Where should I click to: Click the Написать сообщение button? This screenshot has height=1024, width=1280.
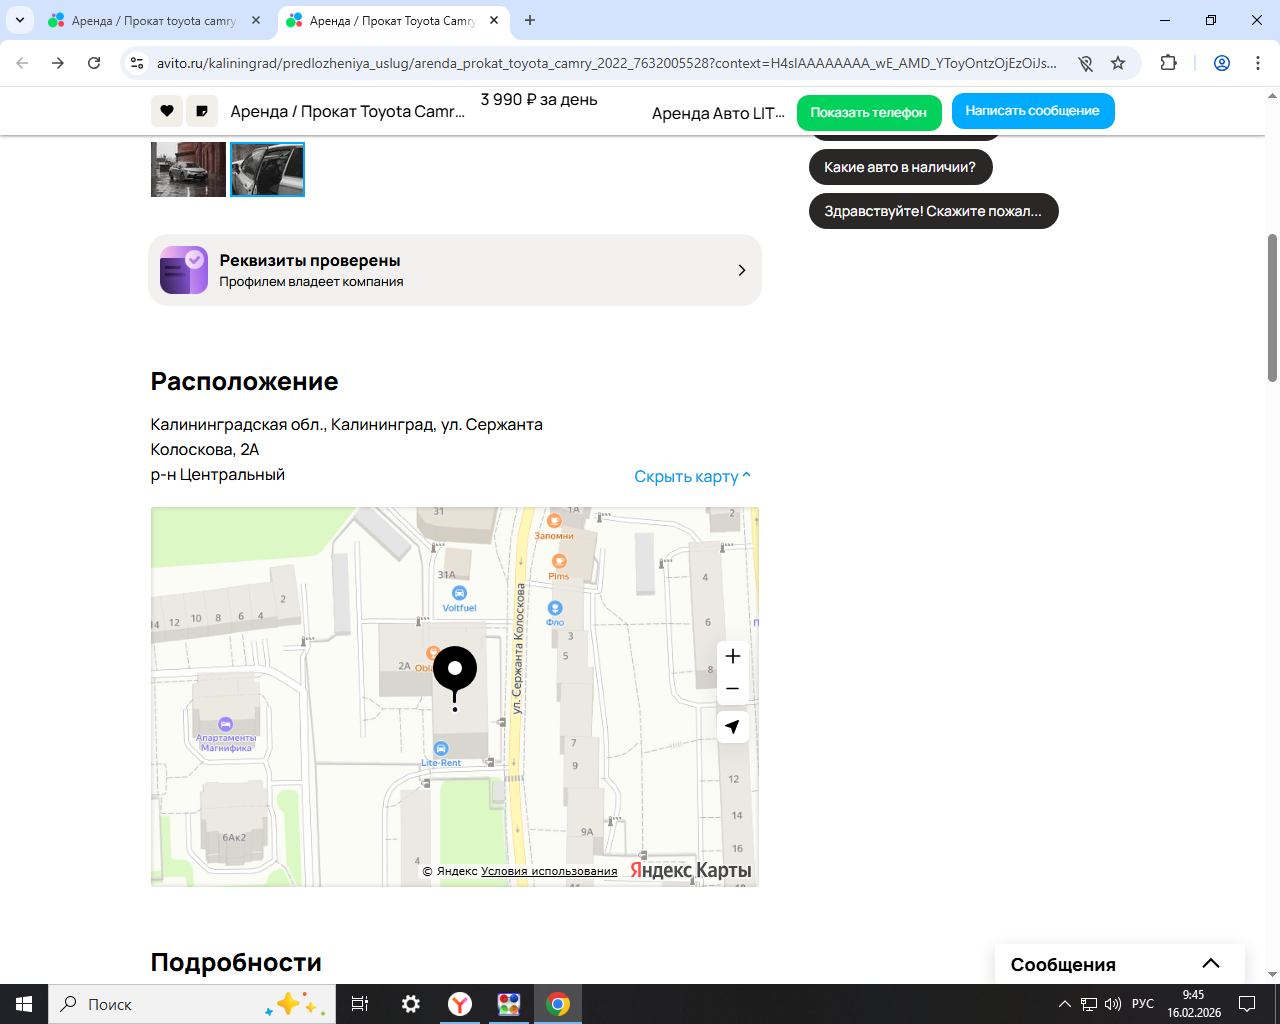[1033, 111]
